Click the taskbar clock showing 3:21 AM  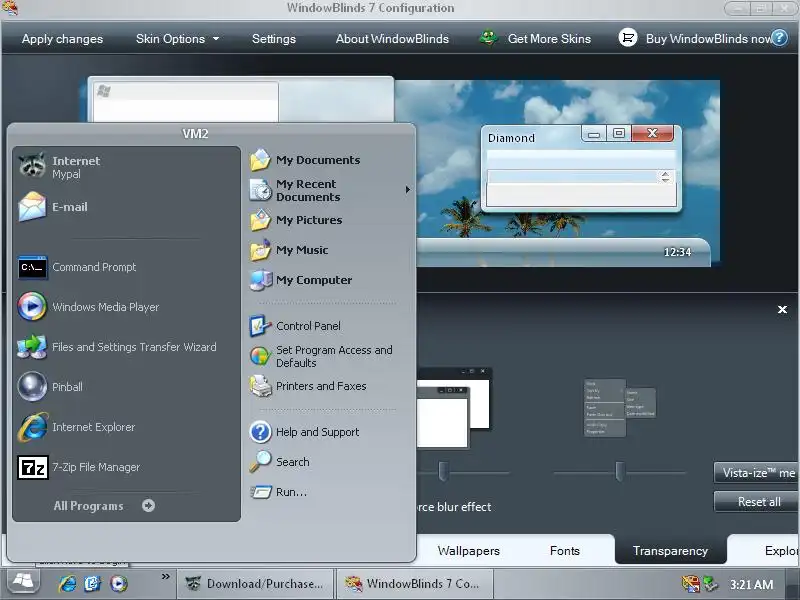pos(751,584)
